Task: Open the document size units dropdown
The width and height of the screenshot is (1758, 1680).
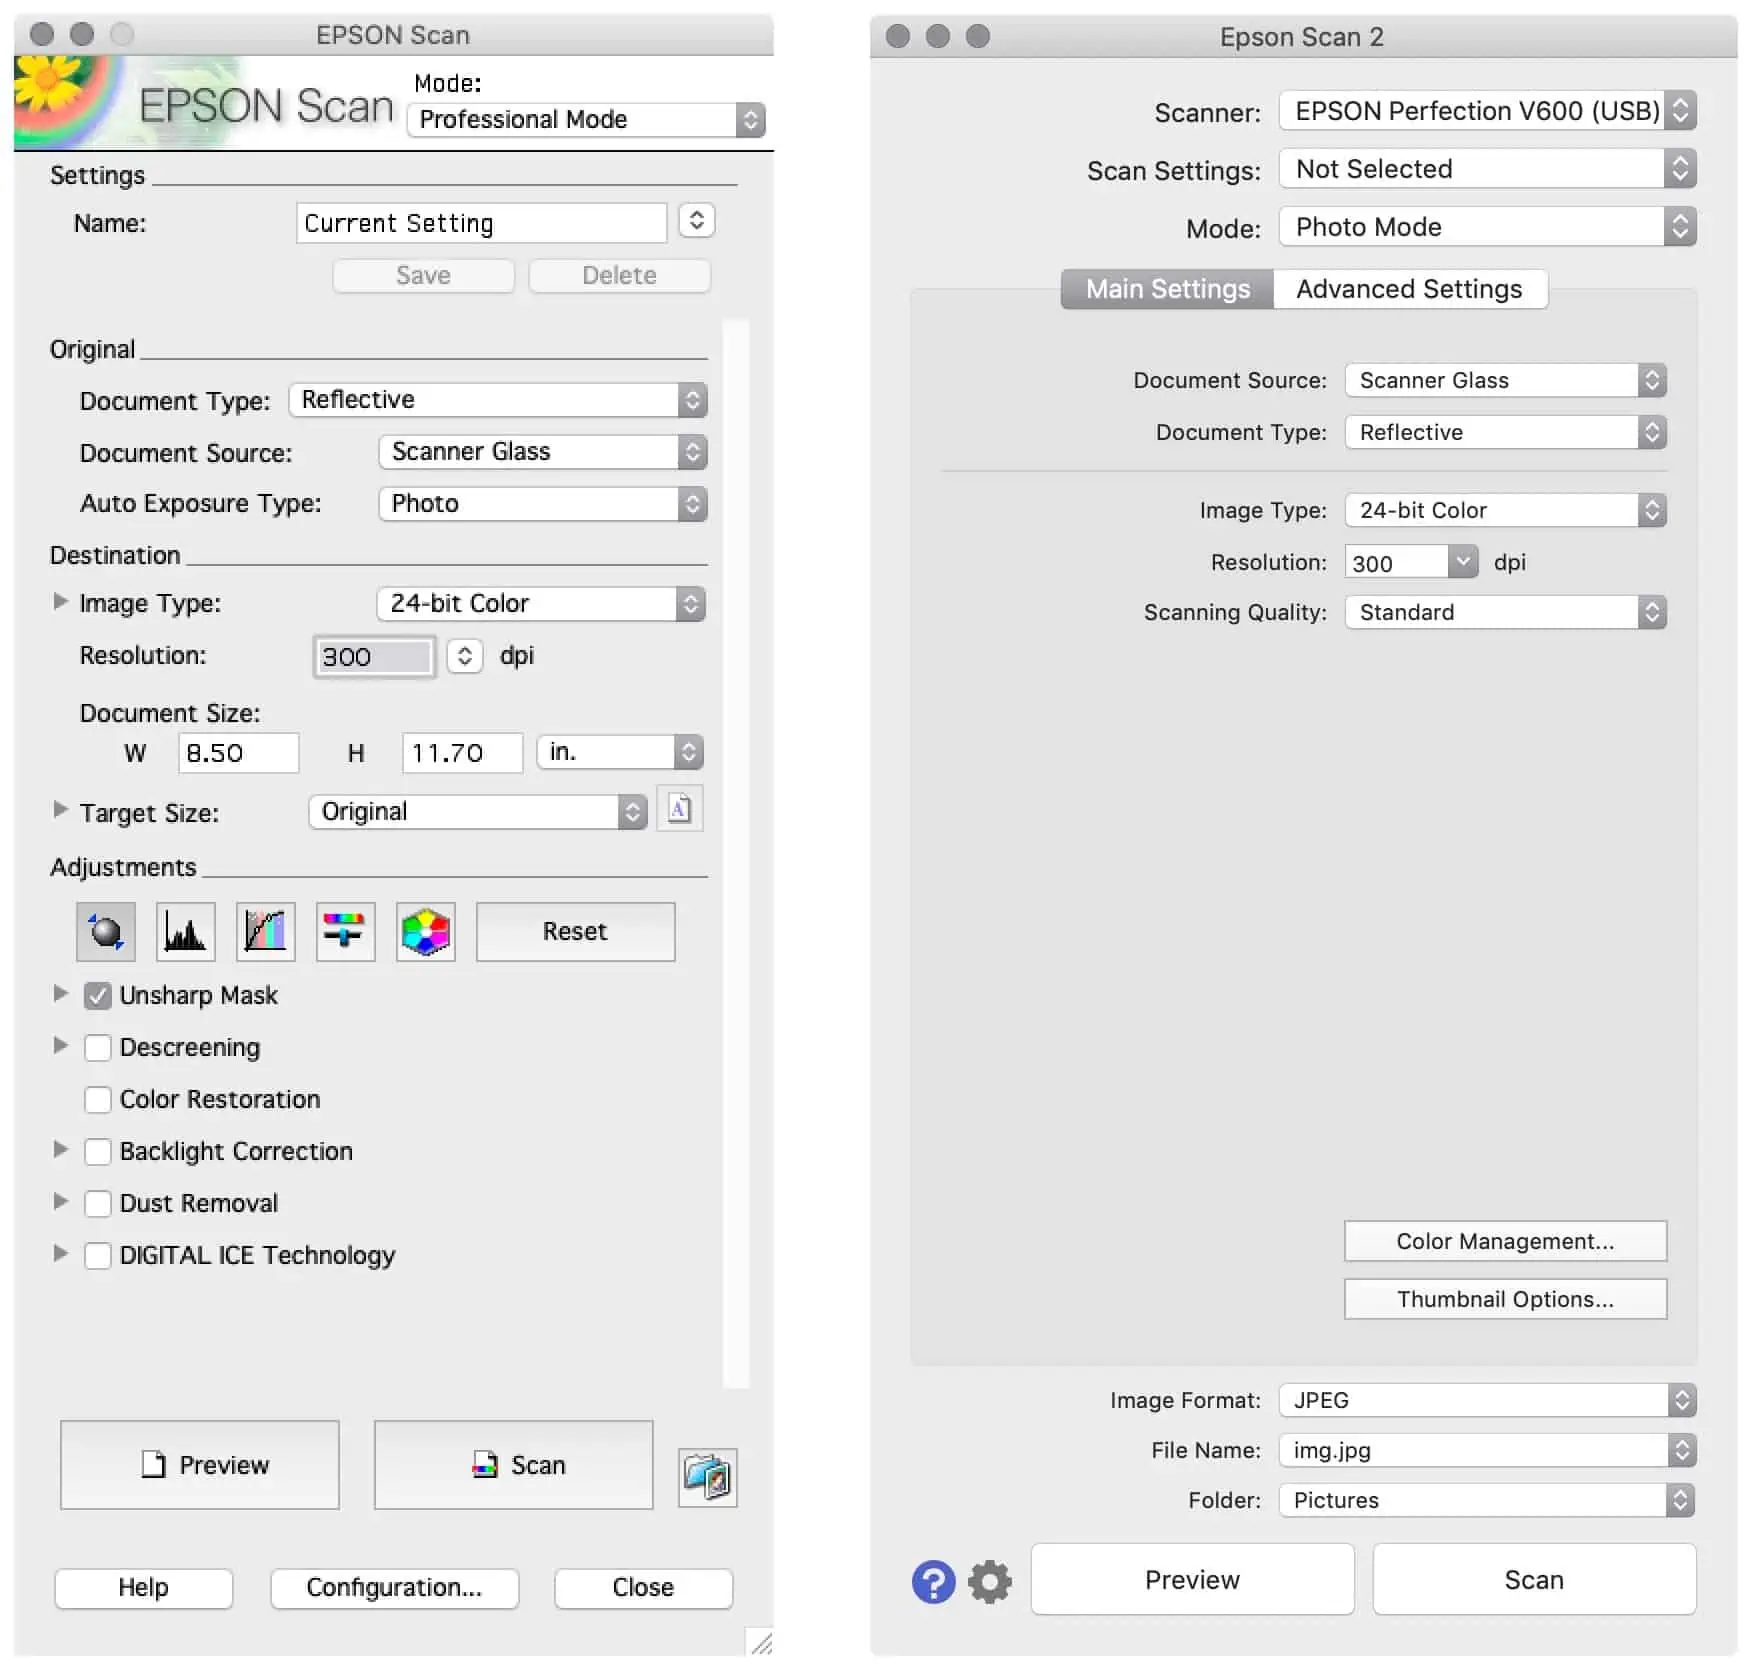Action: pyautogui.click(x=620, y=752)
